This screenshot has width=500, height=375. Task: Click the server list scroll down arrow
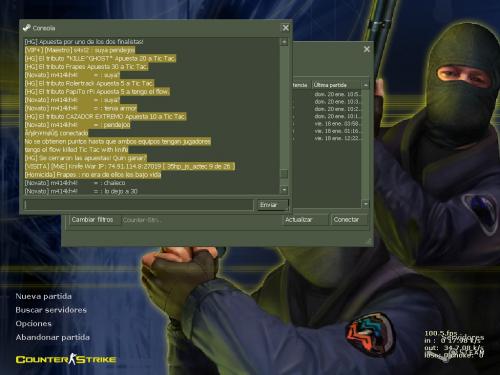point(366,203)
